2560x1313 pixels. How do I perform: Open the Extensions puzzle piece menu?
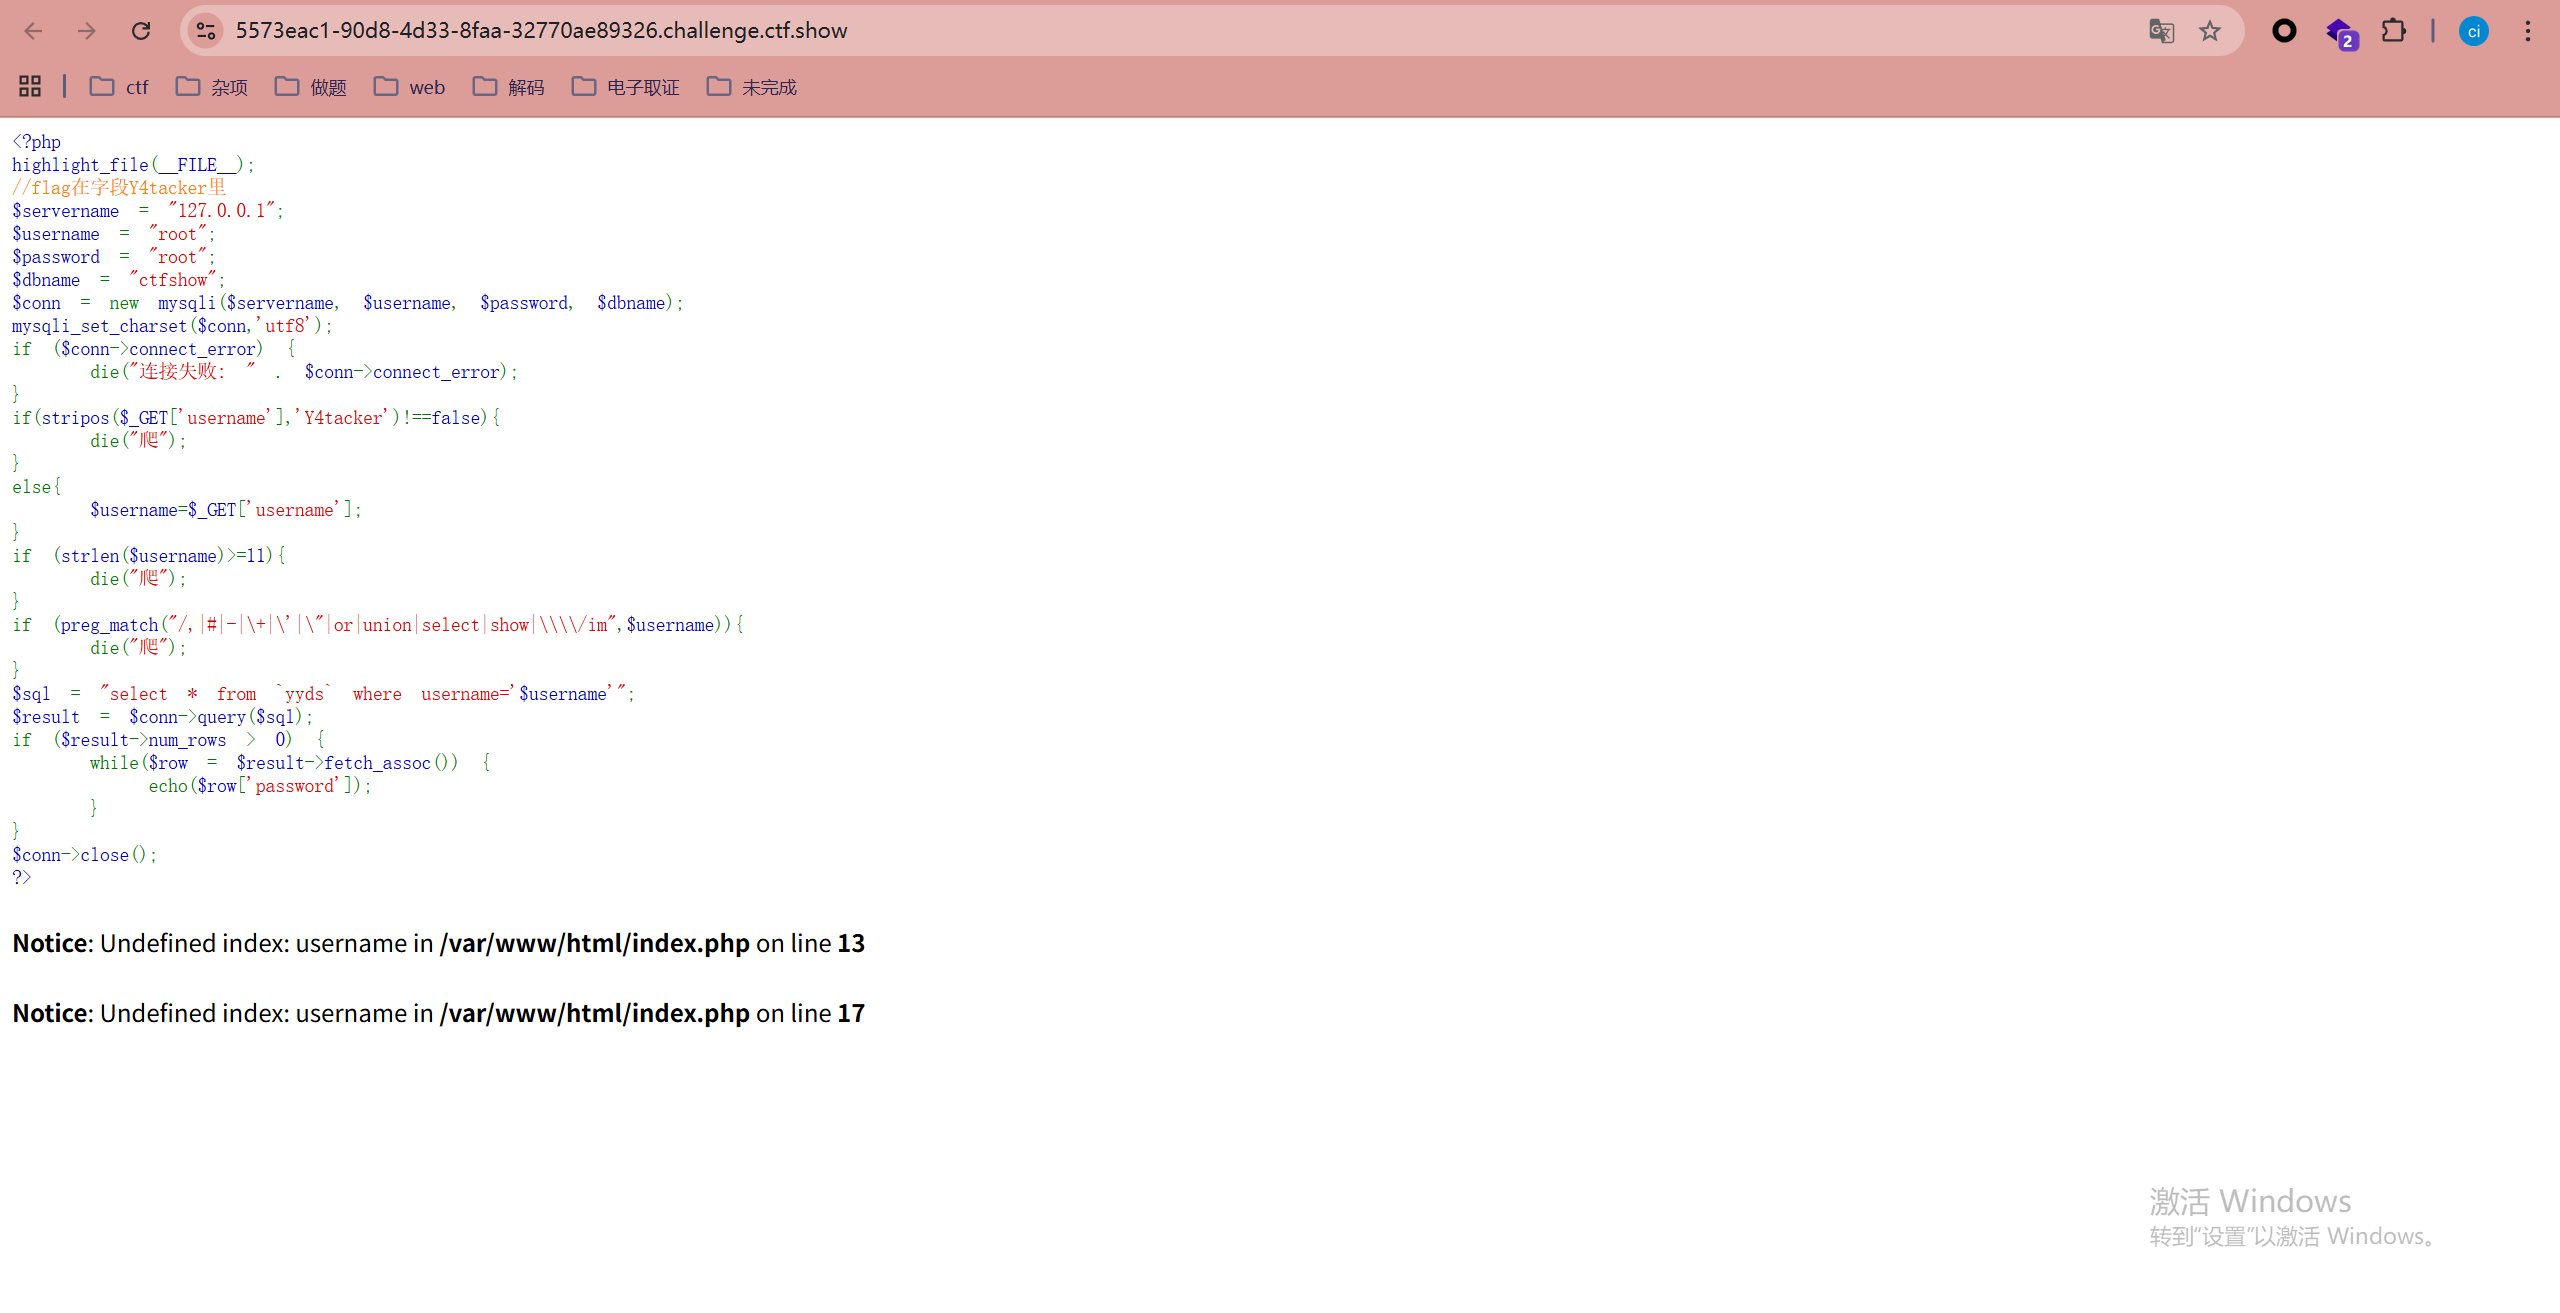pos(2393,31)
